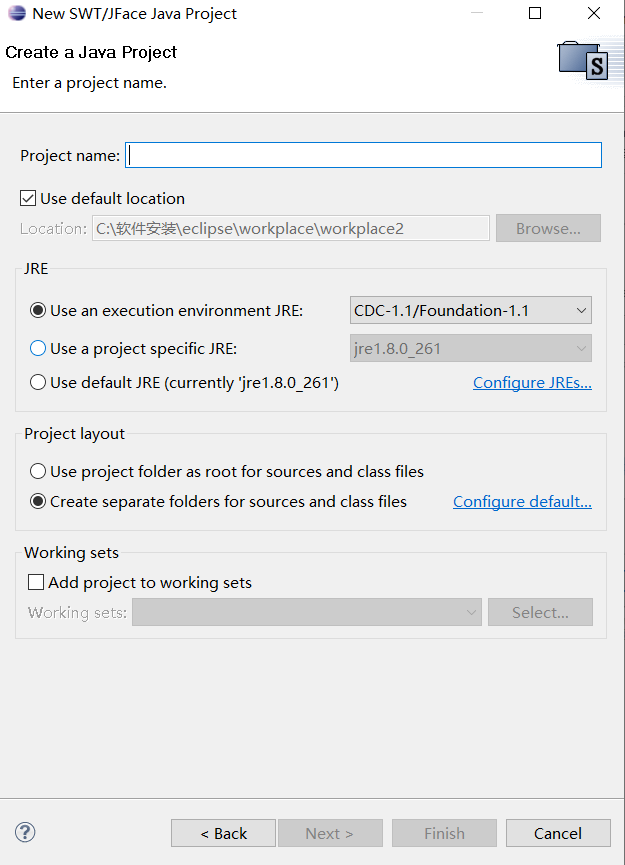
Task: Click the help question mark icon
Action: [24, 831]
